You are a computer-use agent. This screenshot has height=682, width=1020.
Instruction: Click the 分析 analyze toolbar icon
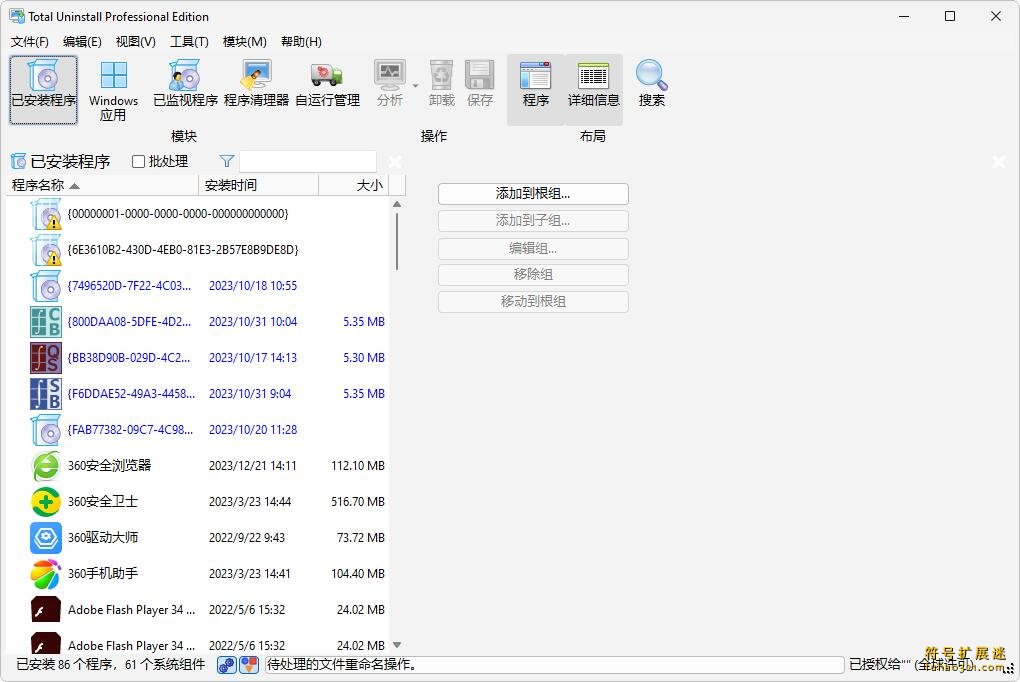tap(390, 85)
